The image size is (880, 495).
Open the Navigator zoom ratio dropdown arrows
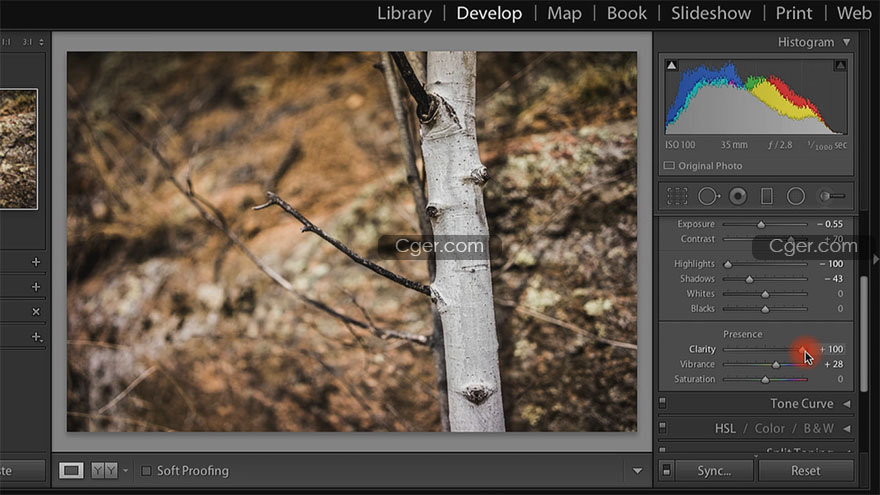[x=41, y=42]
